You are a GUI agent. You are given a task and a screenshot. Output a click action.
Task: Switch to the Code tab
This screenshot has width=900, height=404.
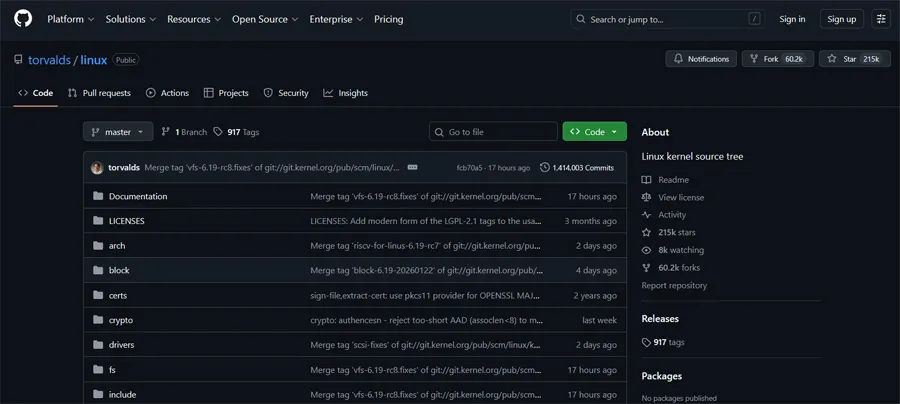click(x=36, y=93)
